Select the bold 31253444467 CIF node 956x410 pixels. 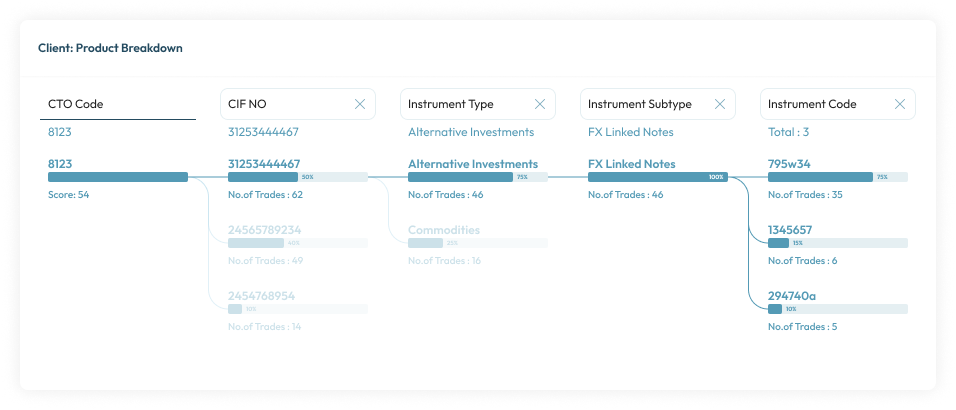point(264,164)
